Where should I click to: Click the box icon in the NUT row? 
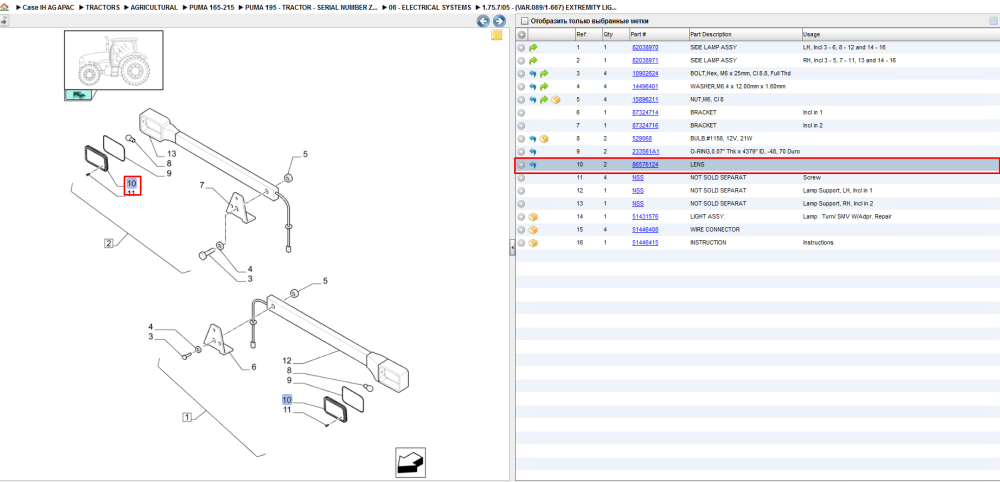[555, 99]
